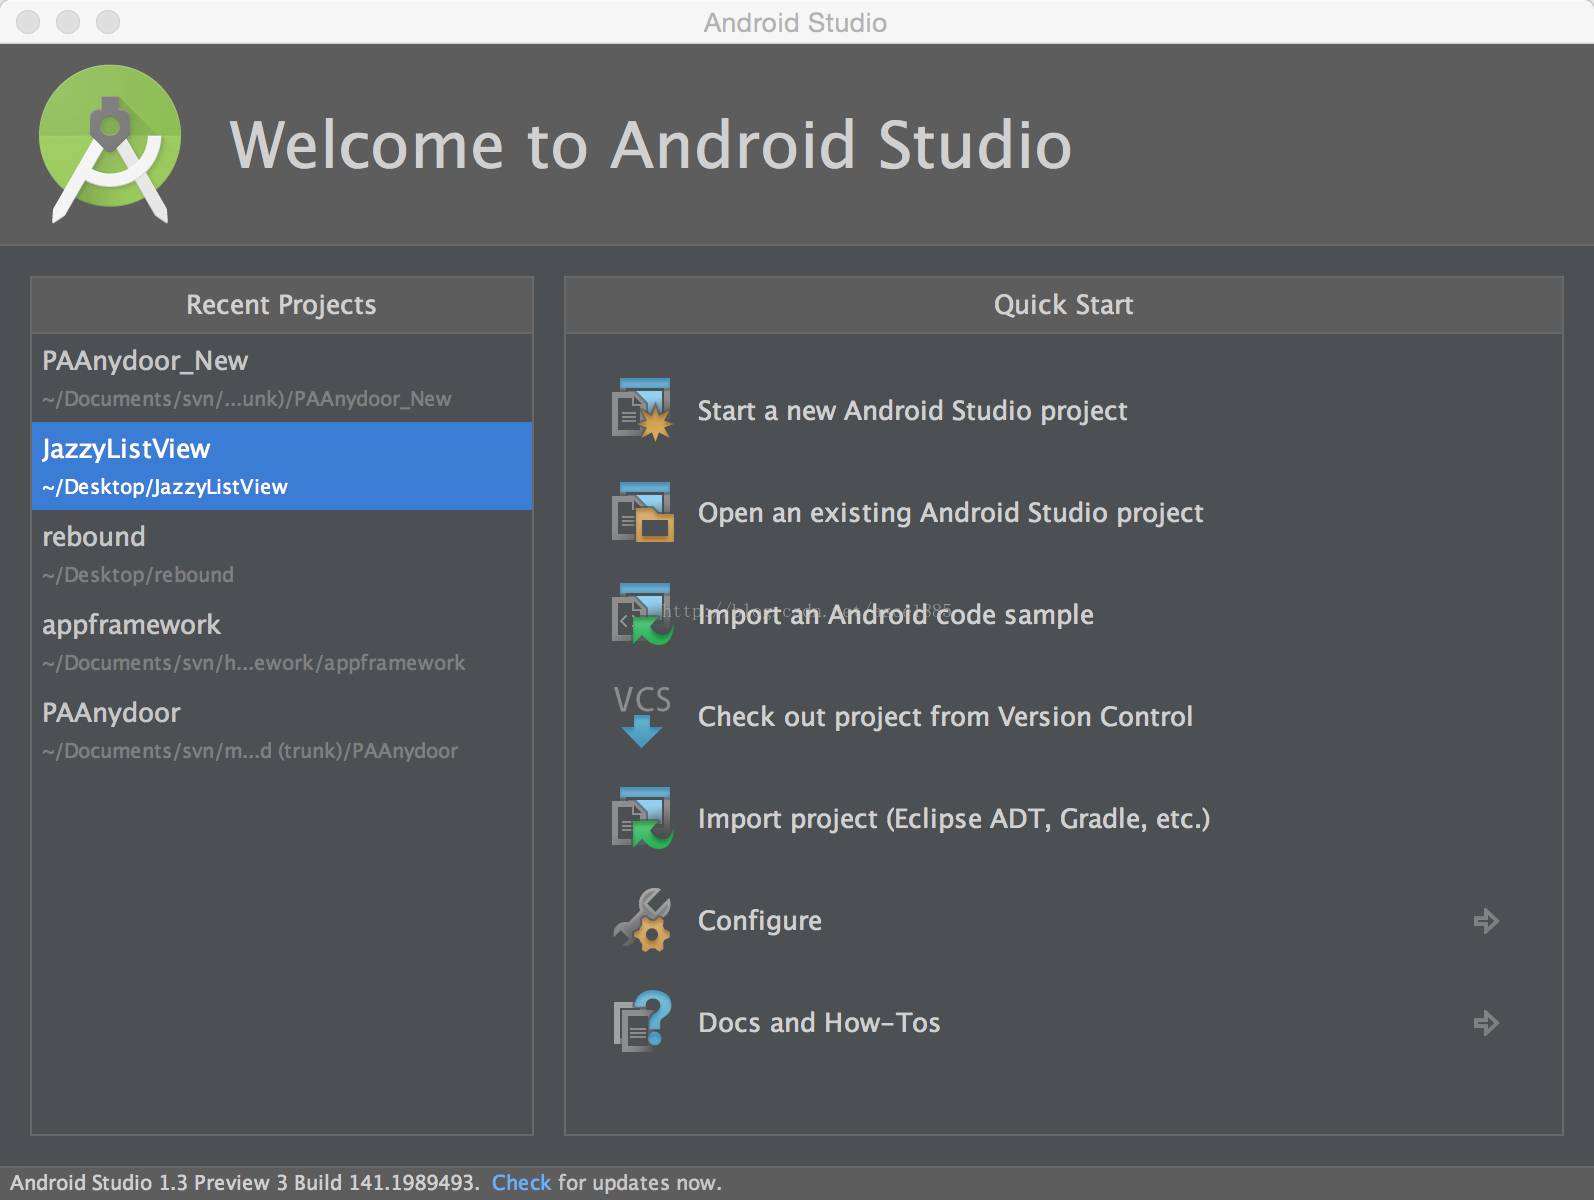
Task: Click the Eclipse ADT/Gradle import project icon
Action: point(642,818)
